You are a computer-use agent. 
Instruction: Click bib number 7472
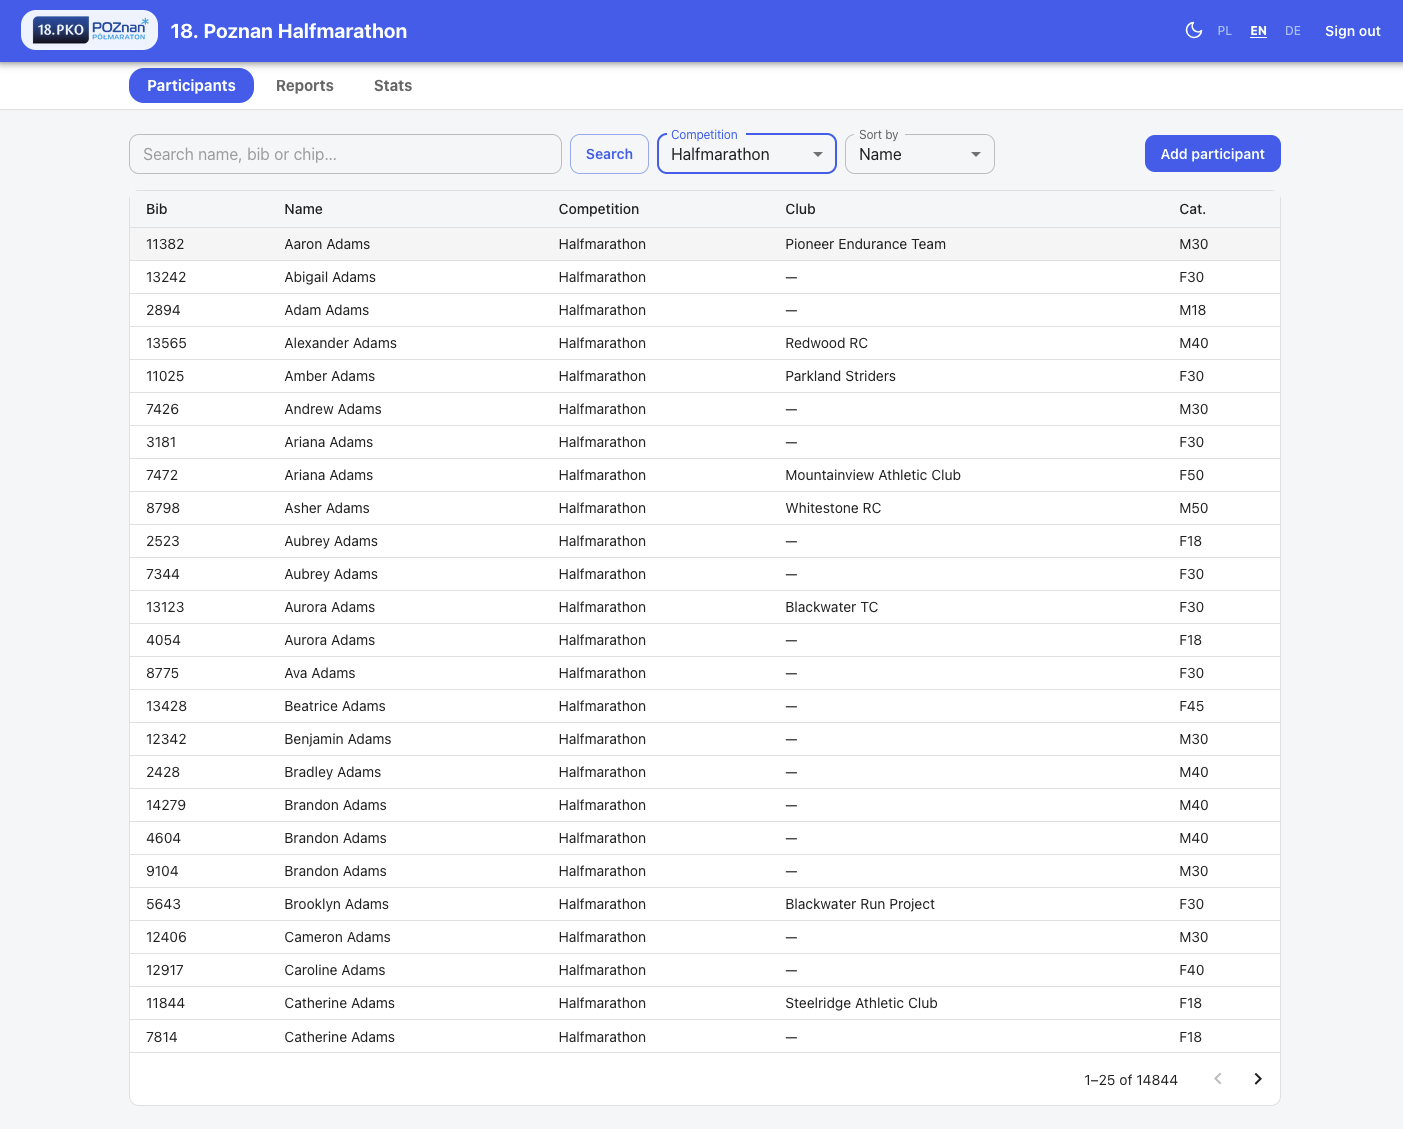[162, 475]
